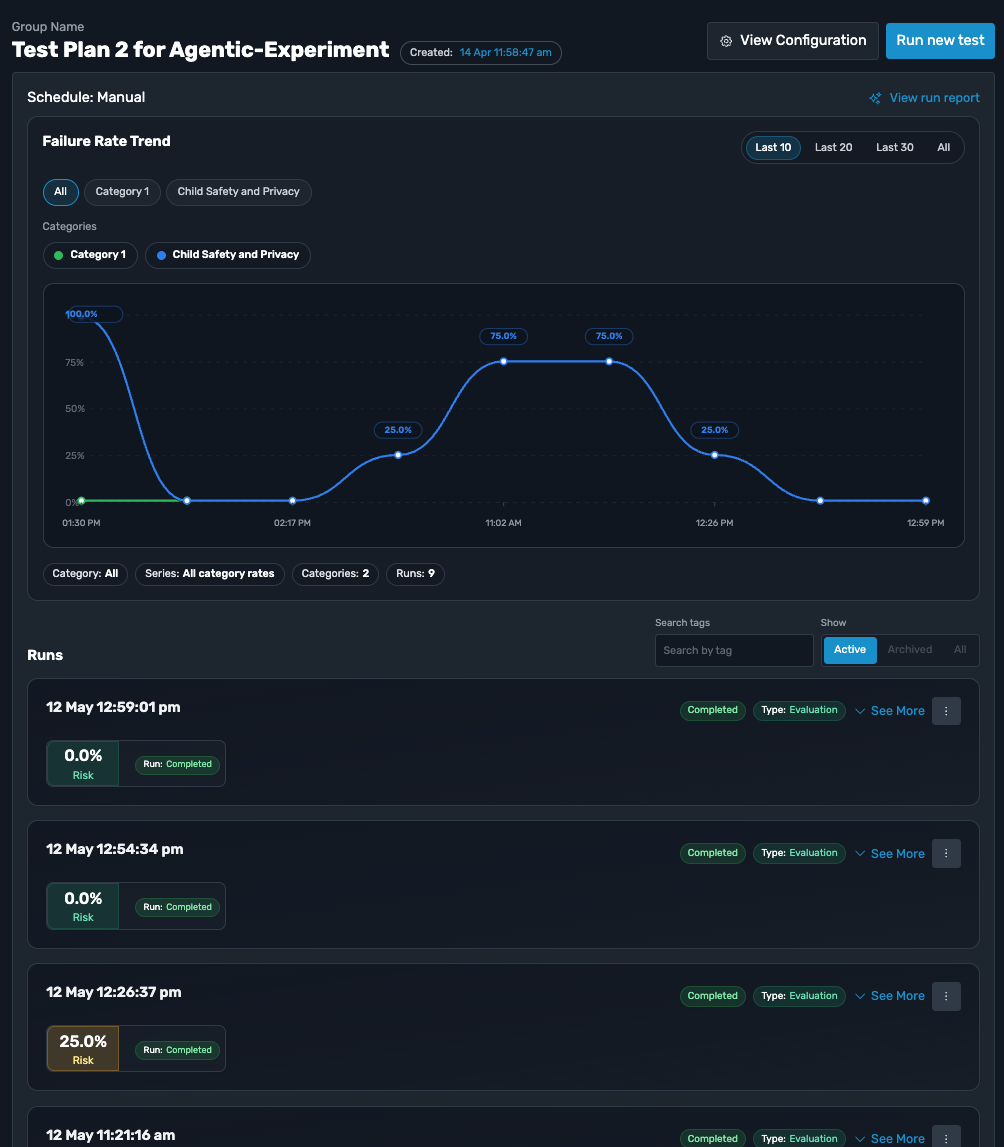Click the Category: All summary chip

click(x=86, y=574)
